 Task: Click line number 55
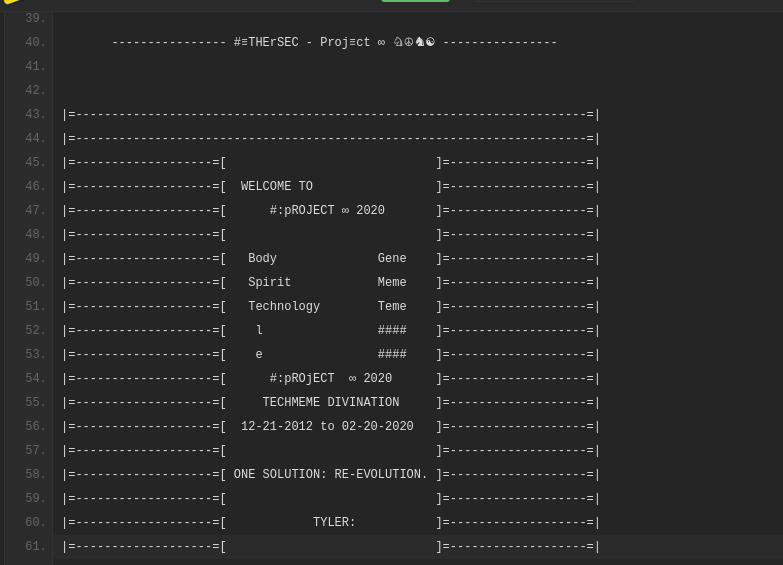pos(35,402)
